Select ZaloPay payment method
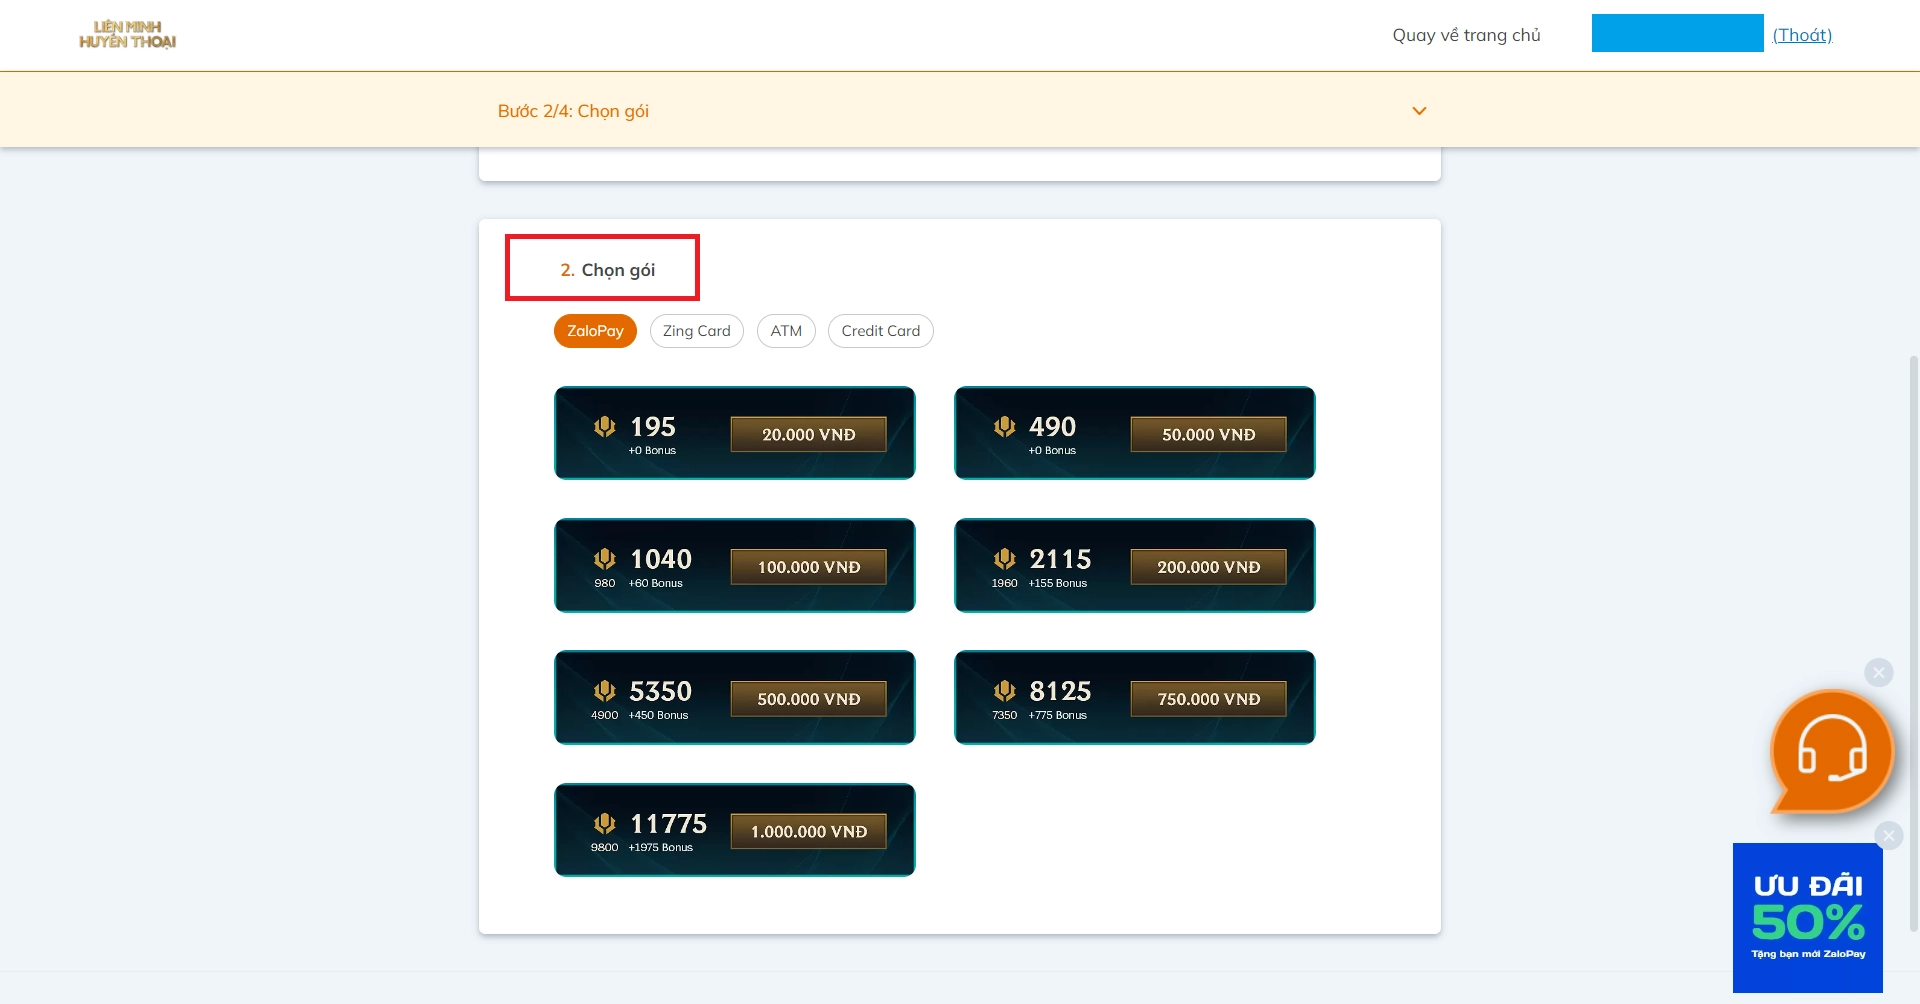 (595, 331)
